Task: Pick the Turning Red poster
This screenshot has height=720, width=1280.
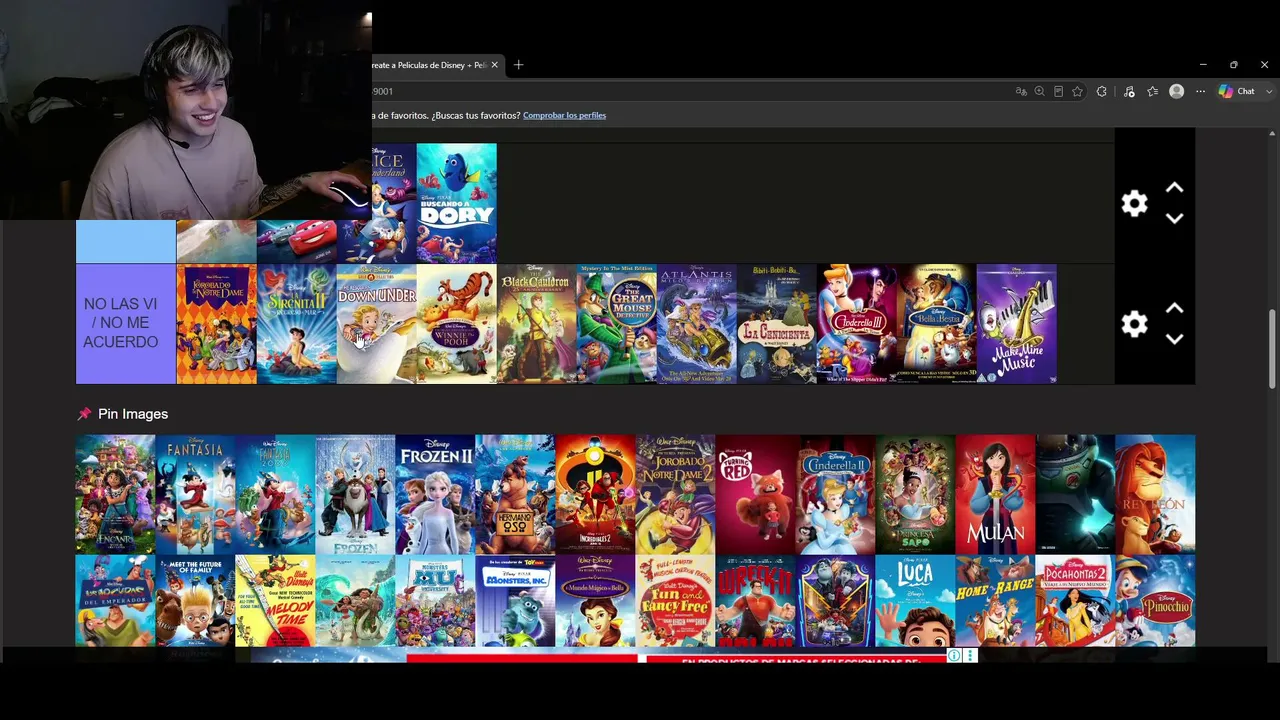Action: click(x=755, y=494)
